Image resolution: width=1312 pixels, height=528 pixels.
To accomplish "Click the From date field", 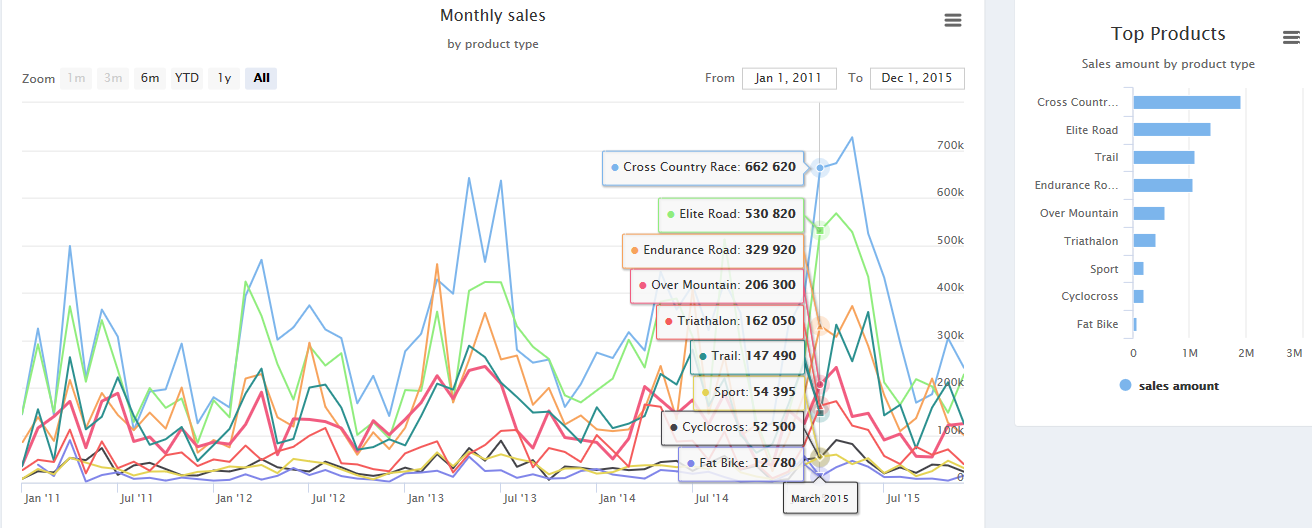I will pos(788,78).
